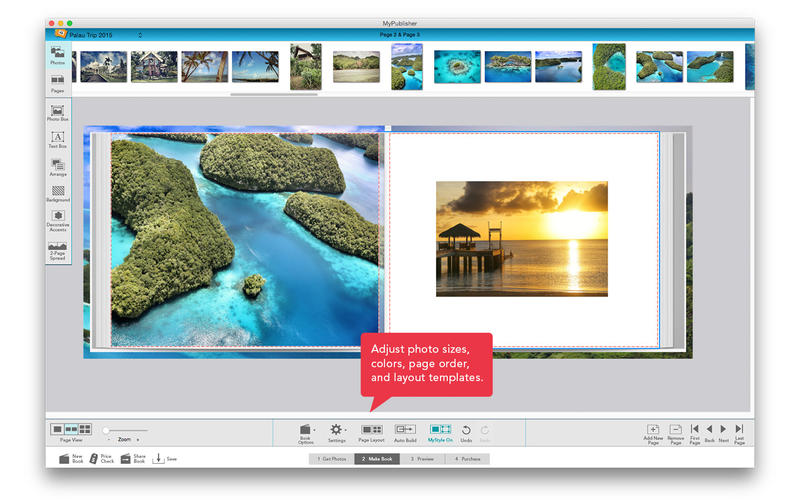Go to step 3 Preview tab
This screenshot has width=800, height=500.
coord(424,458)
